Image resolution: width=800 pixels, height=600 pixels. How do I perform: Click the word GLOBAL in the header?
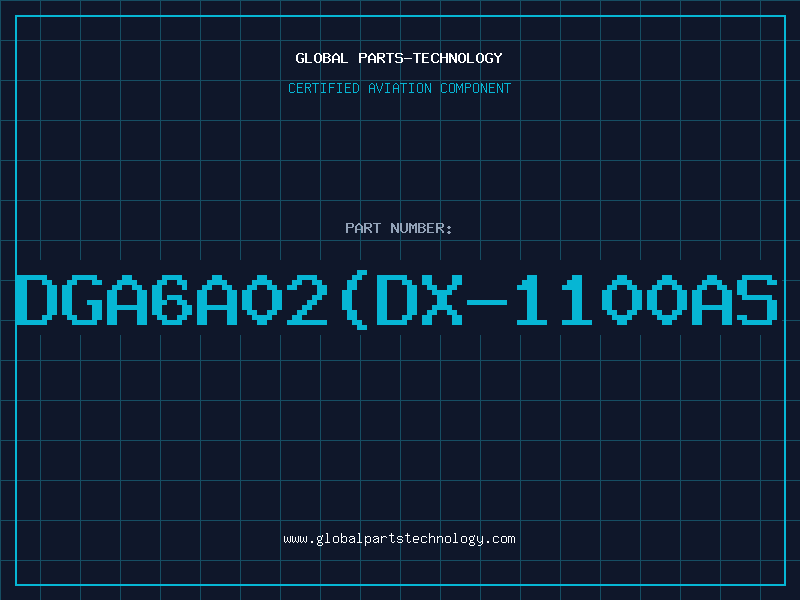coord(321,58)
